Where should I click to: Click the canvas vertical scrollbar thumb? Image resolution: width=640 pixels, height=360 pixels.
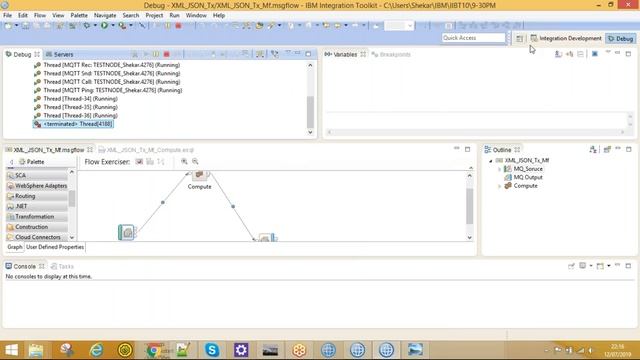[469, 206]
